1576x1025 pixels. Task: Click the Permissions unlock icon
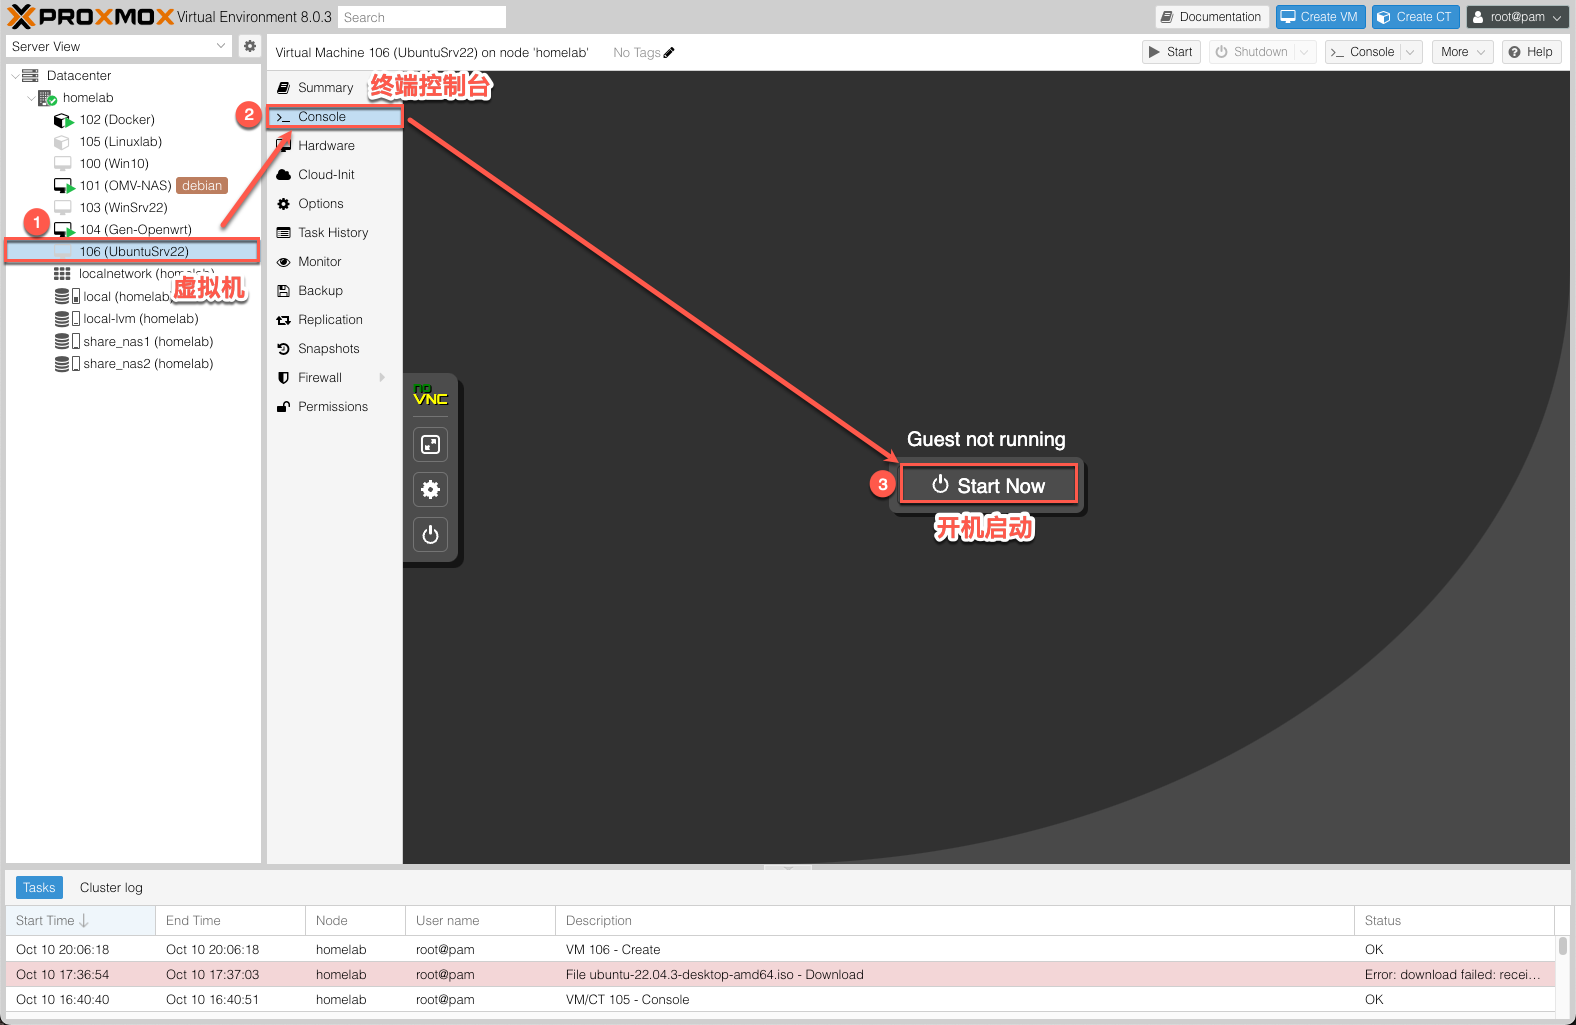click(284, 407)
